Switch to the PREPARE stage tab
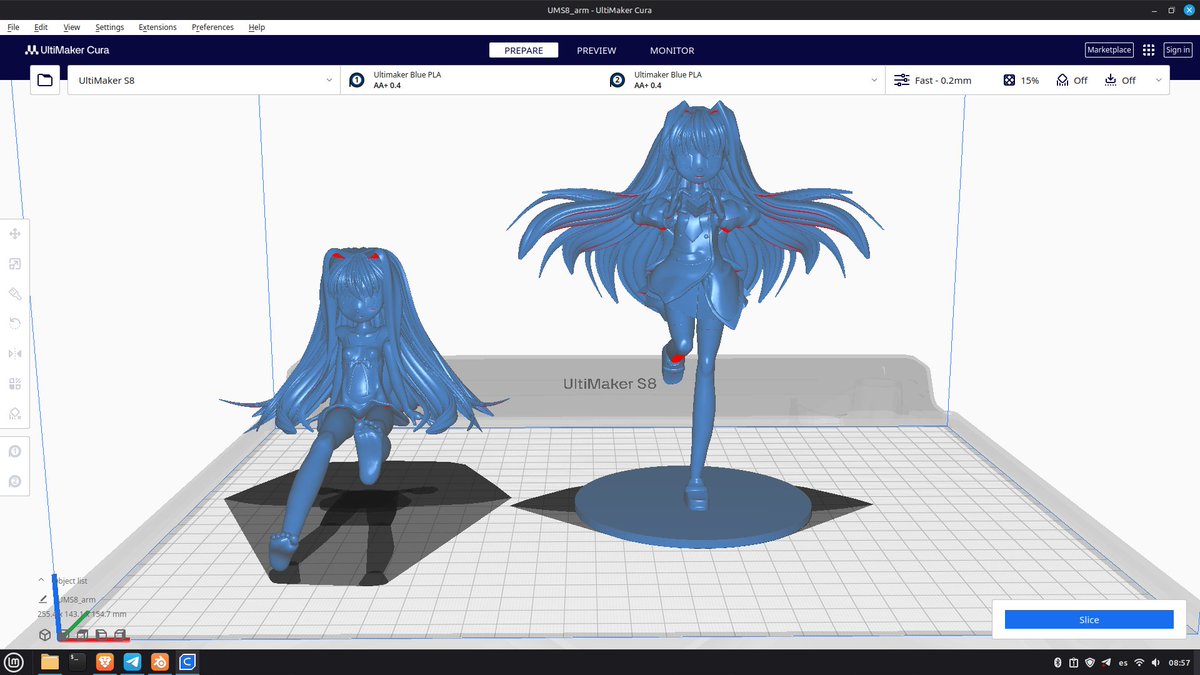Image resolution: width=1200 pixels, height=675 pixels. pyautogui.click(x=524, y=50)
